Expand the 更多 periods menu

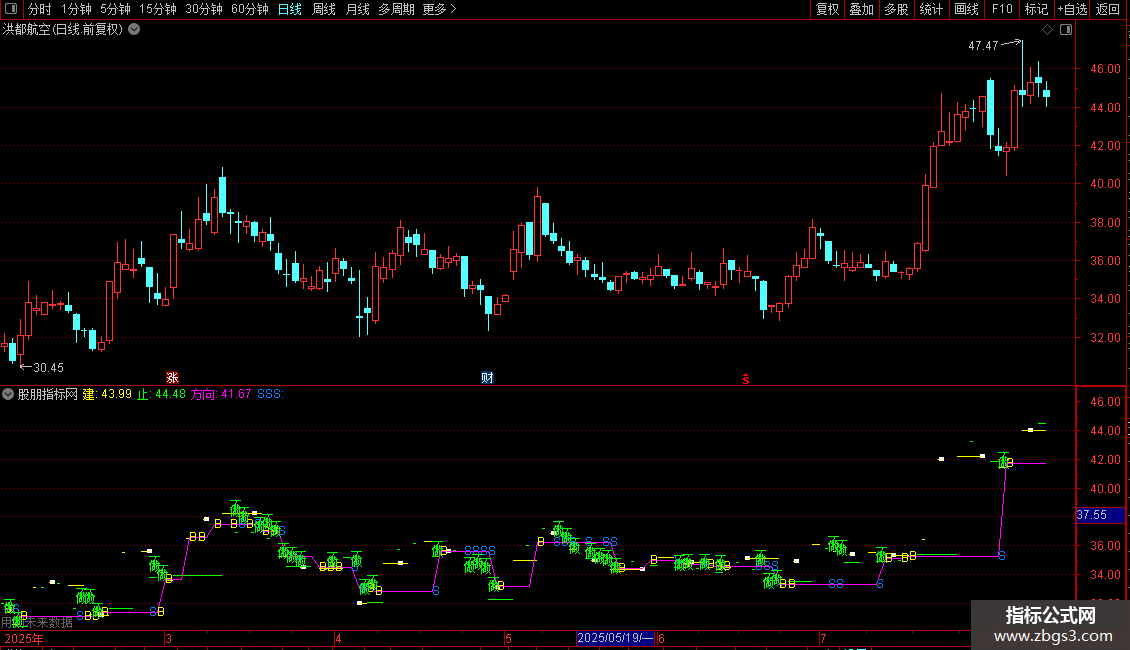tap(439, 9)
